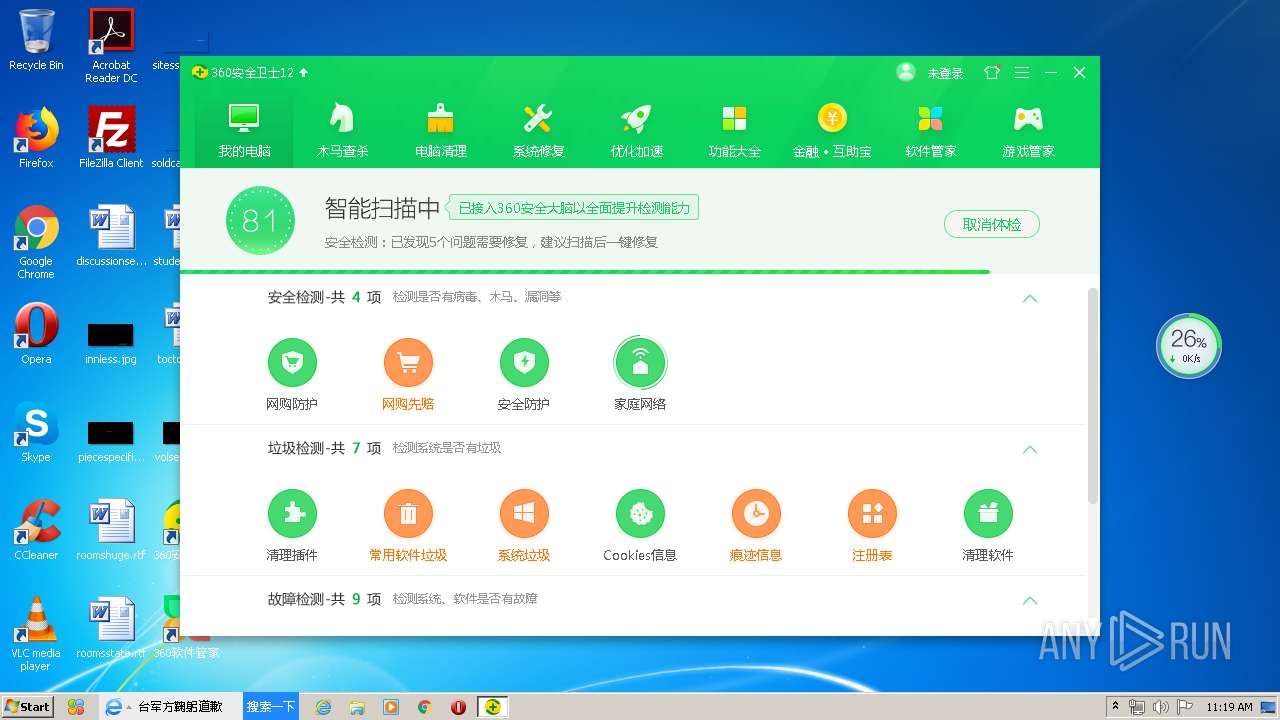Click the scan progress bar
The height and width of the screenshot is (720, 1280).
pyautogui.click(x=639, y=271)
